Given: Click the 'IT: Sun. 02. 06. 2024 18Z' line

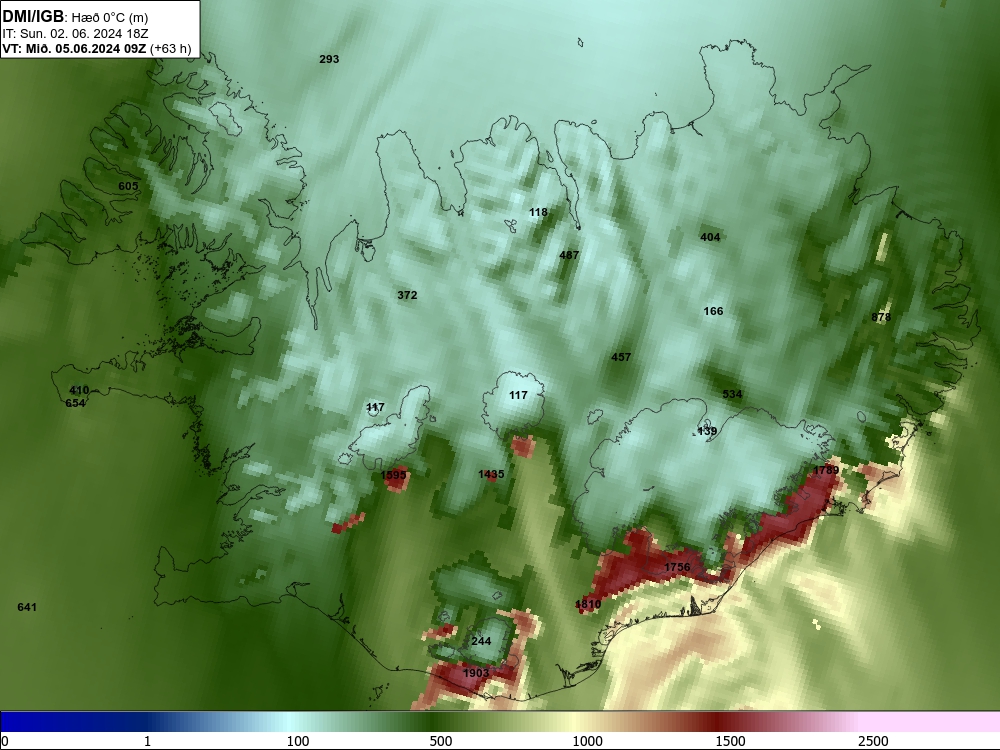Looking at the screenshot, I should click(x=75, y=34).
